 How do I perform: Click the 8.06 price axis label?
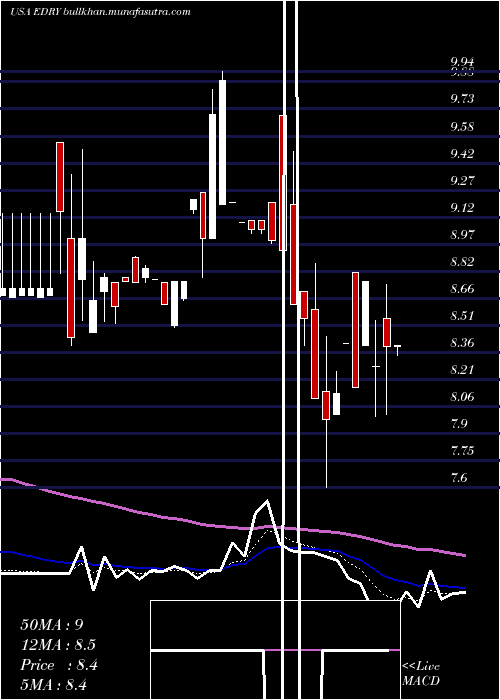click(462, 396)
